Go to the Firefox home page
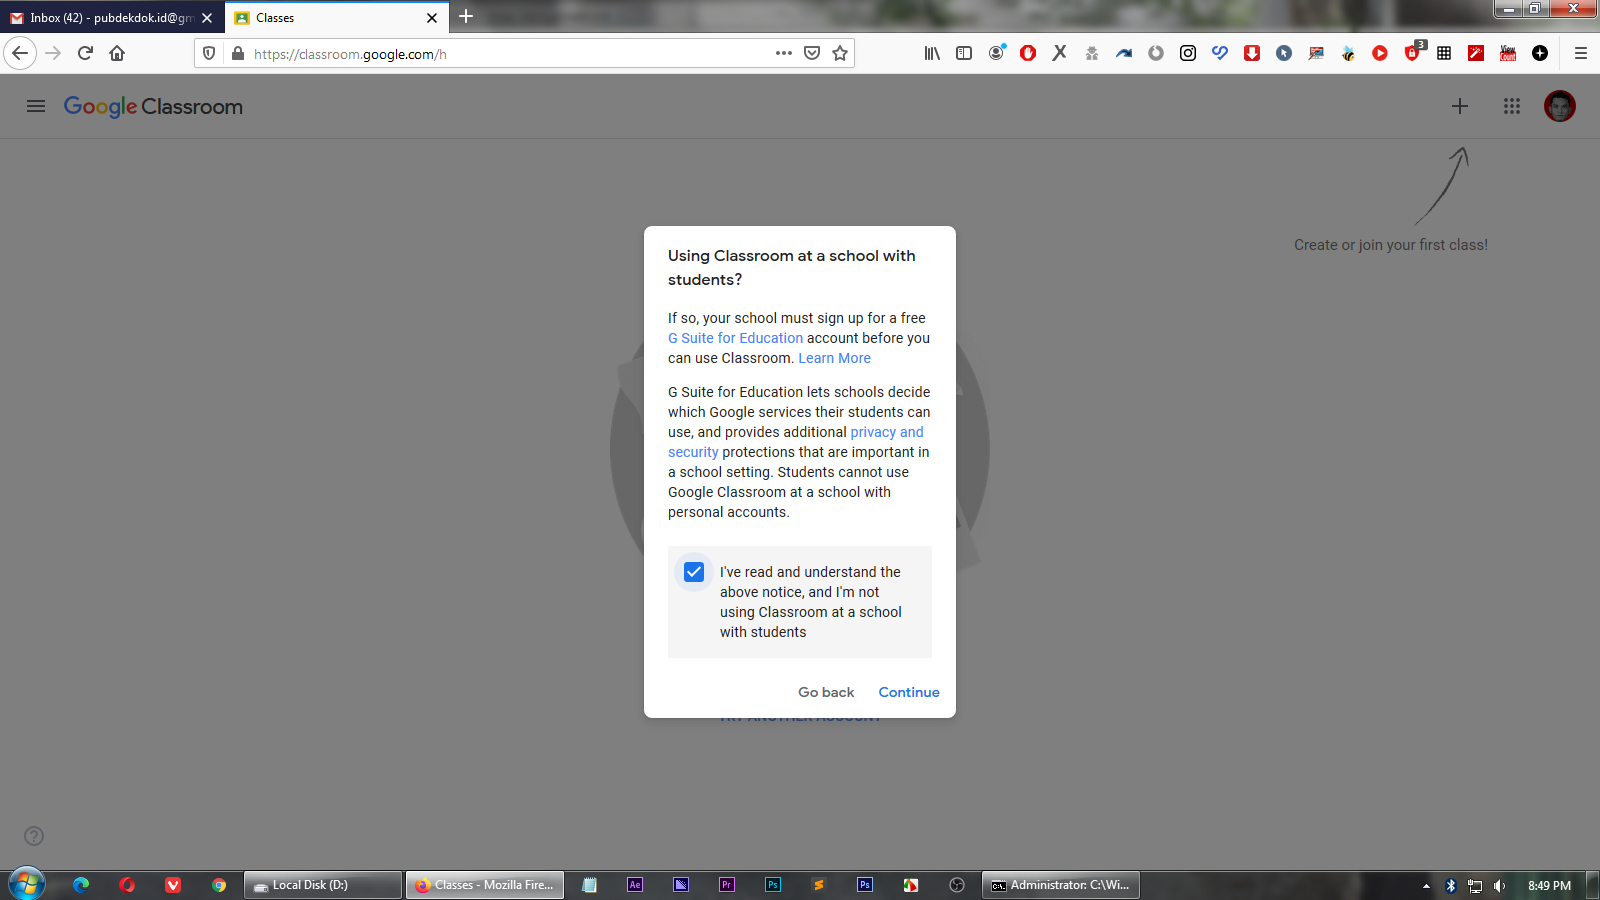 (117, 53)
